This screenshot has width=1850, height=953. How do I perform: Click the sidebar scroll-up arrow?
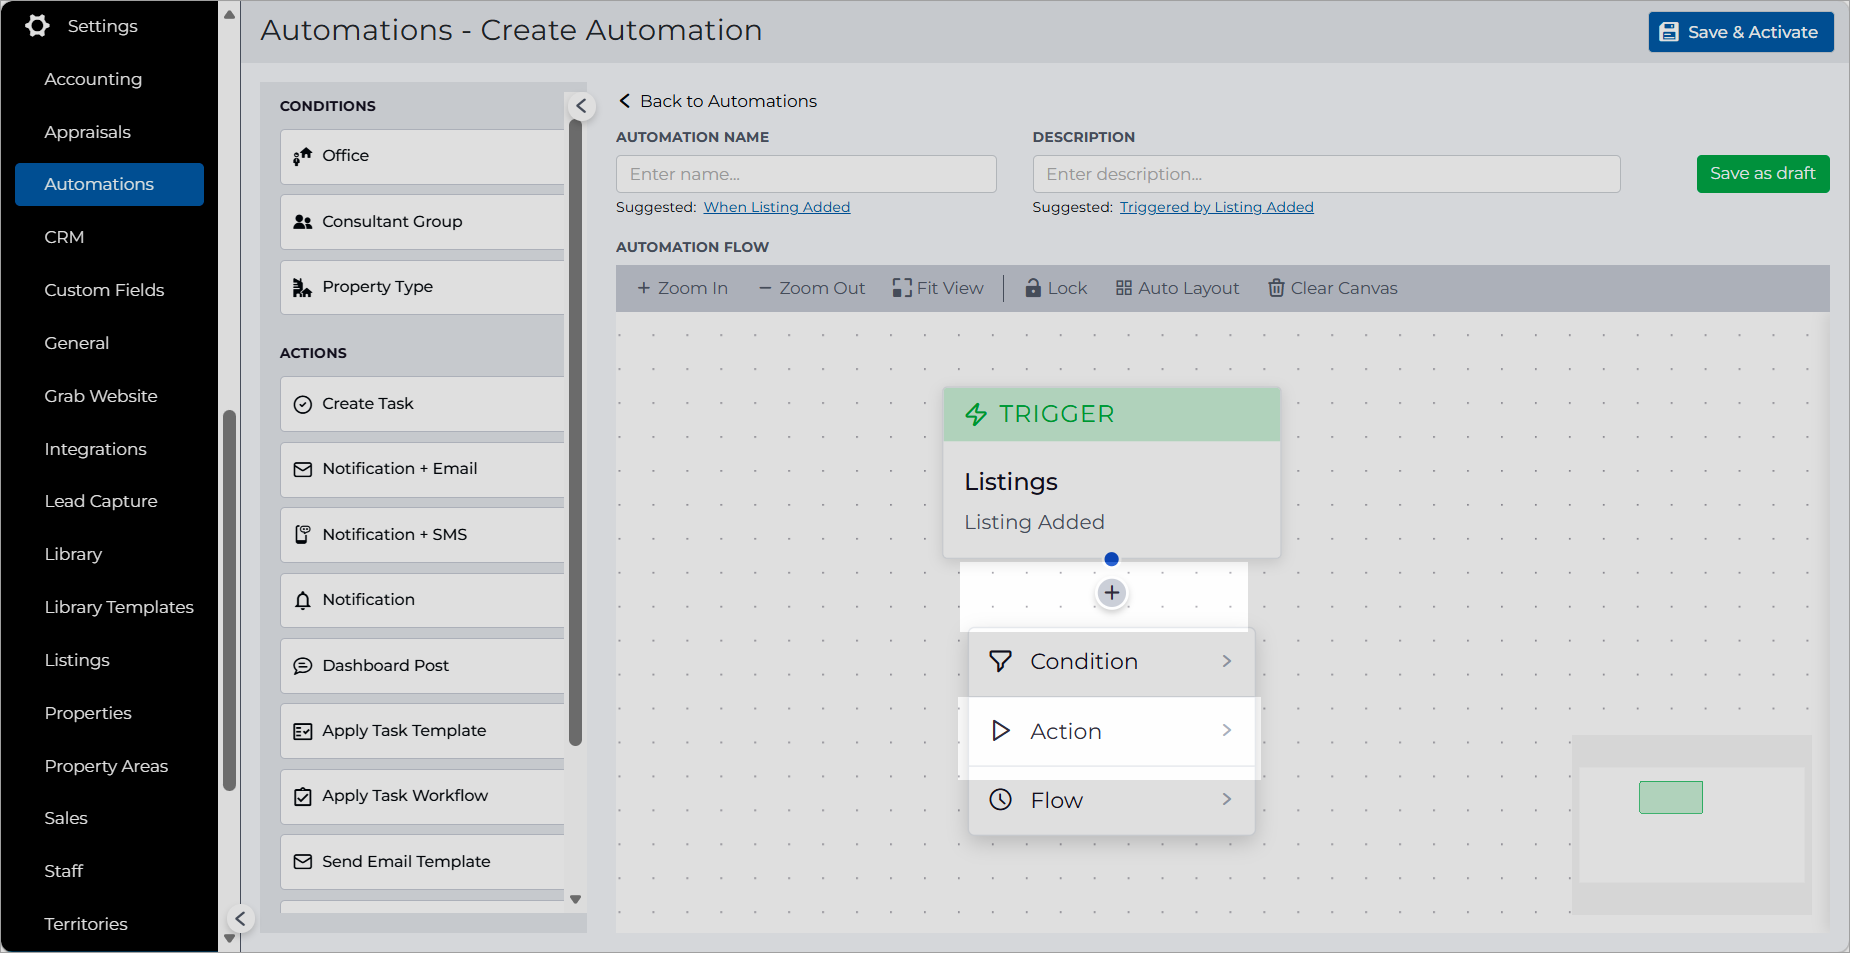click(229, 15)
